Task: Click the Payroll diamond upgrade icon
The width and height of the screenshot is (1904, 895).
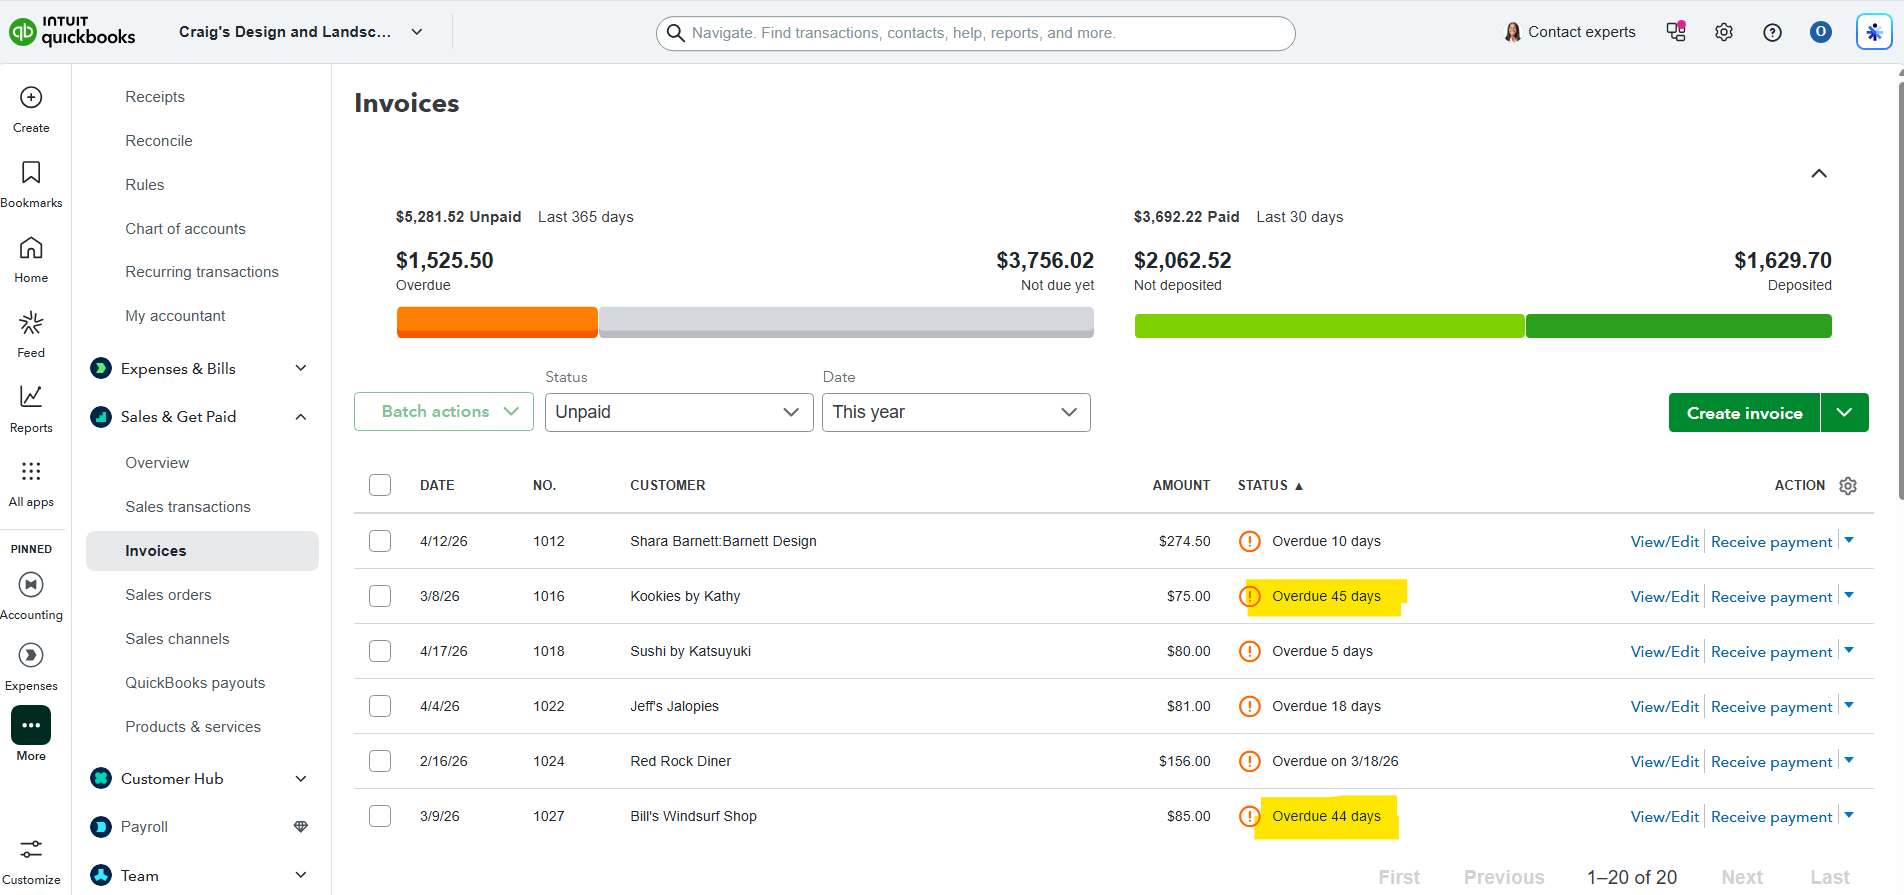Action: tap(300, 826)
